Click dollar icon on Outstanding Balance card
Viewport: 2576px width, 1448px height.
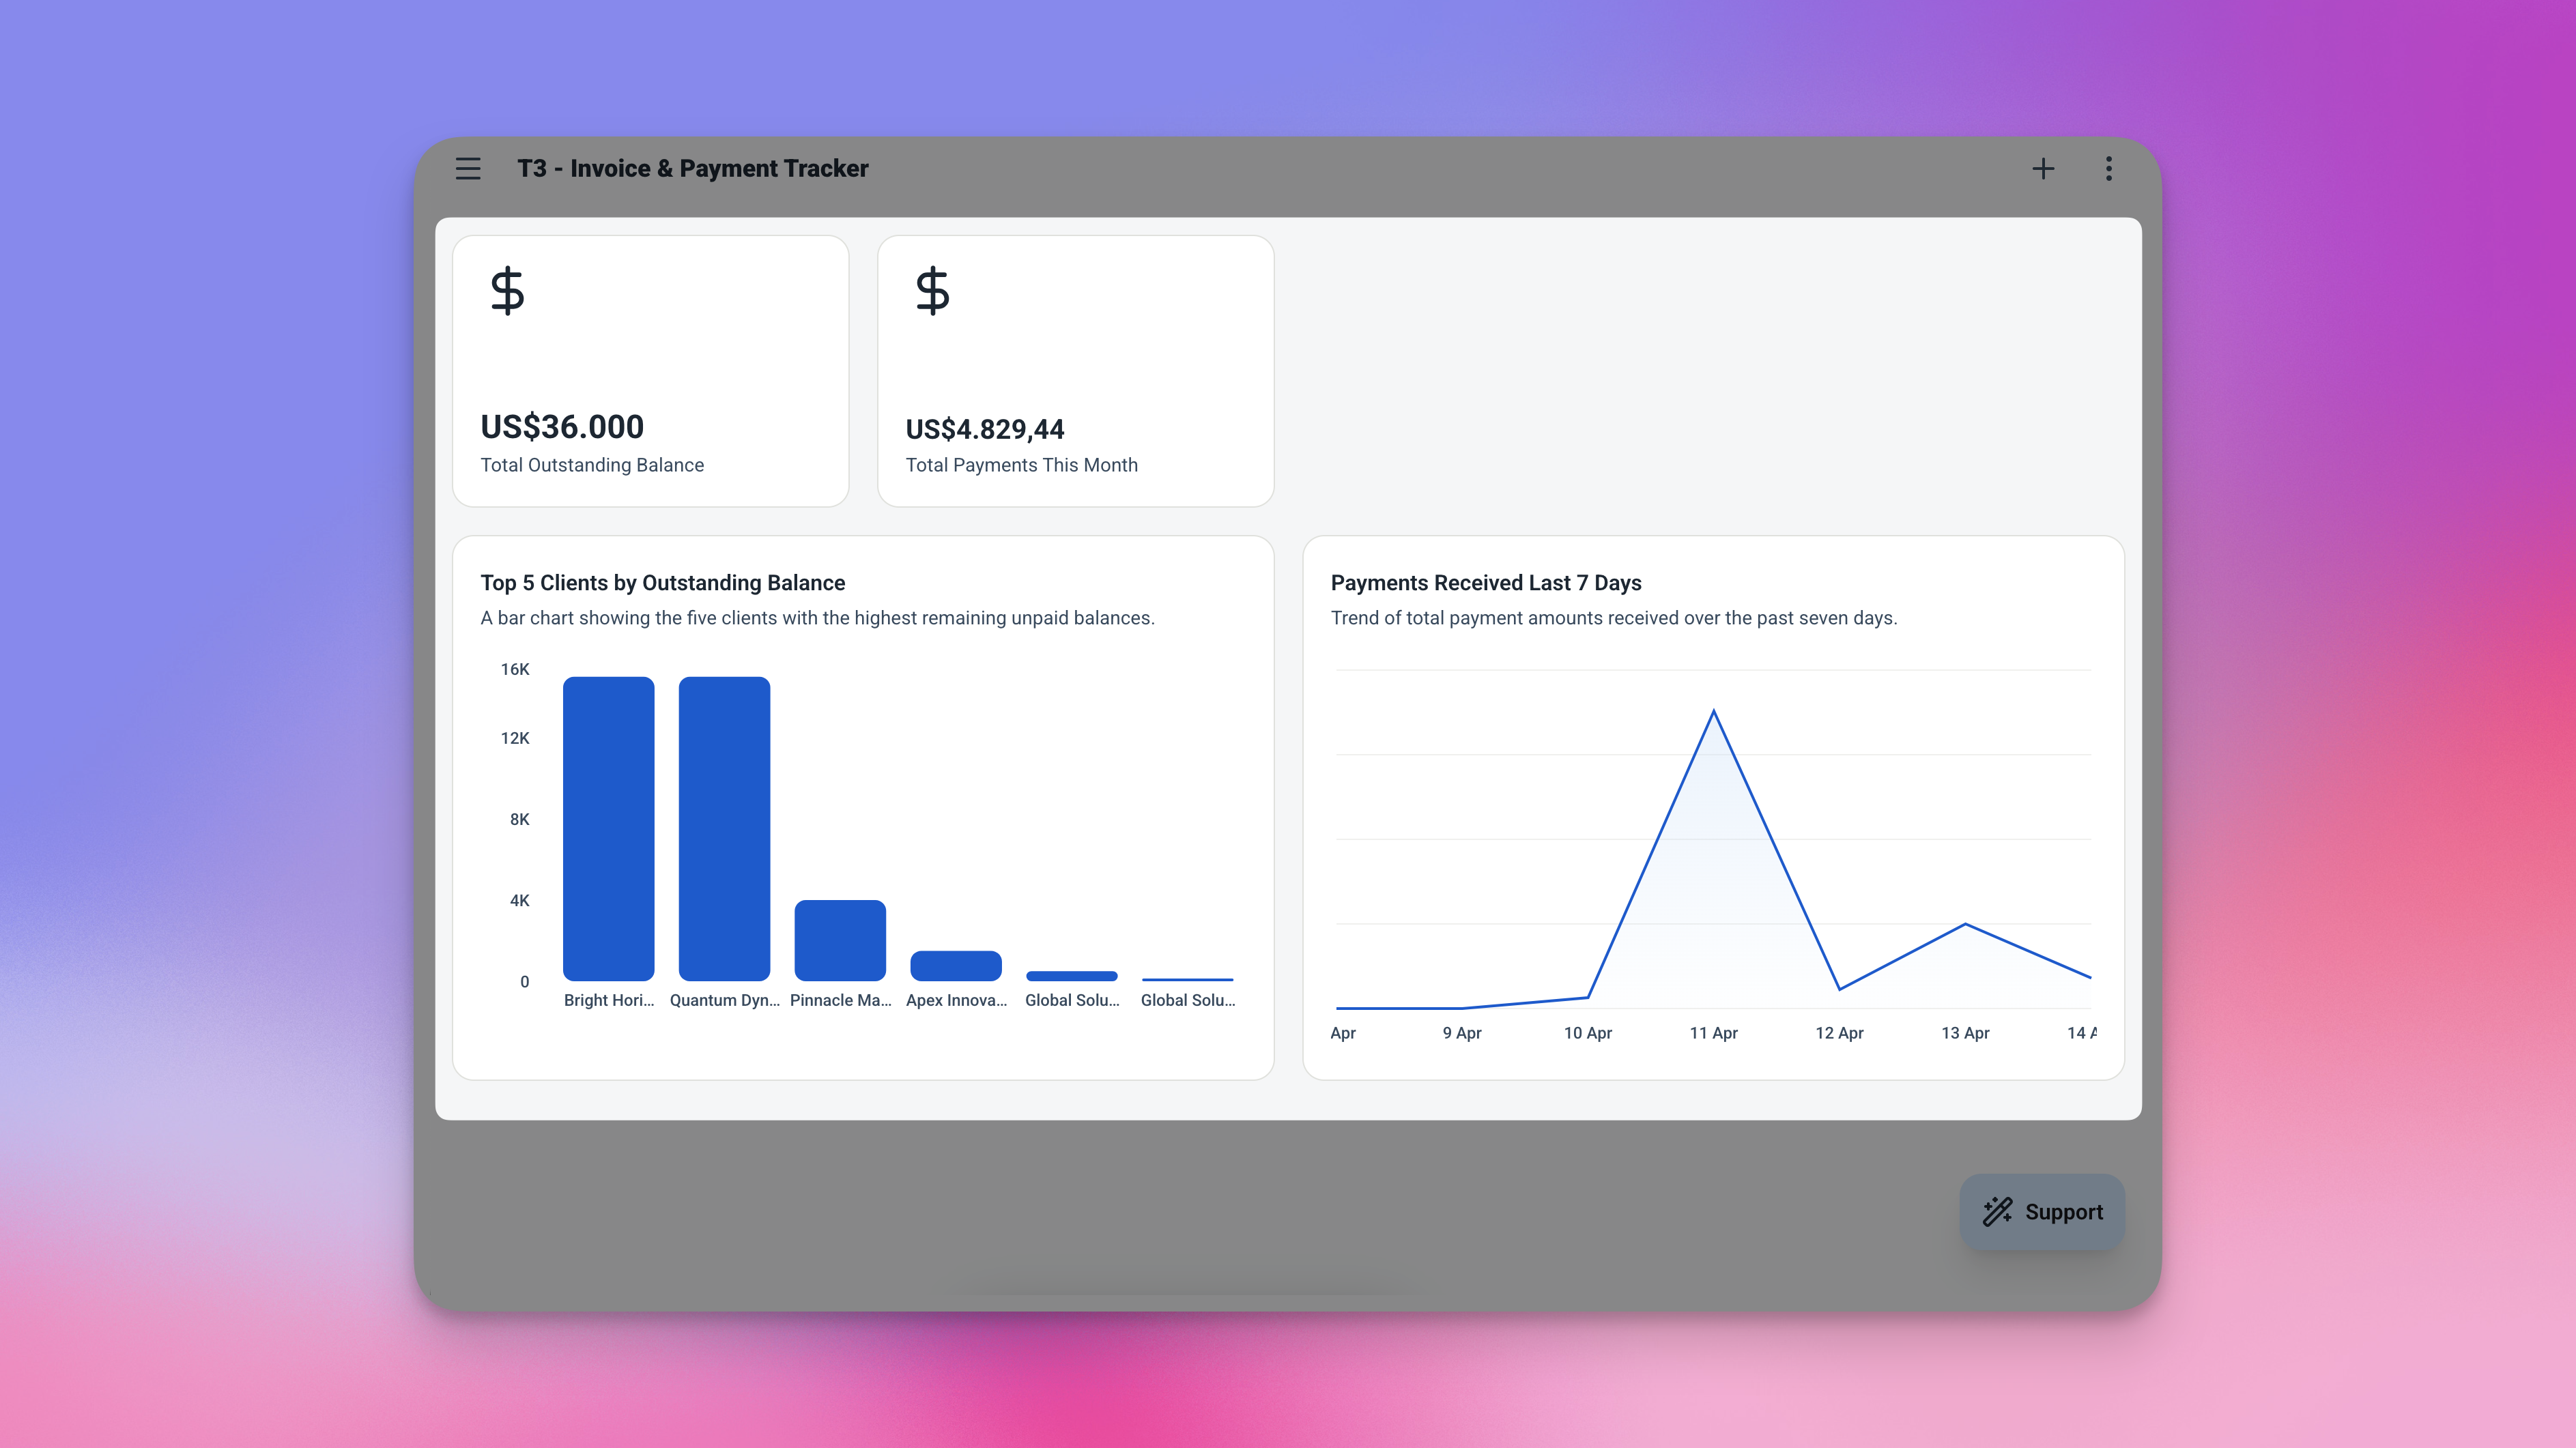pos(507,291)
